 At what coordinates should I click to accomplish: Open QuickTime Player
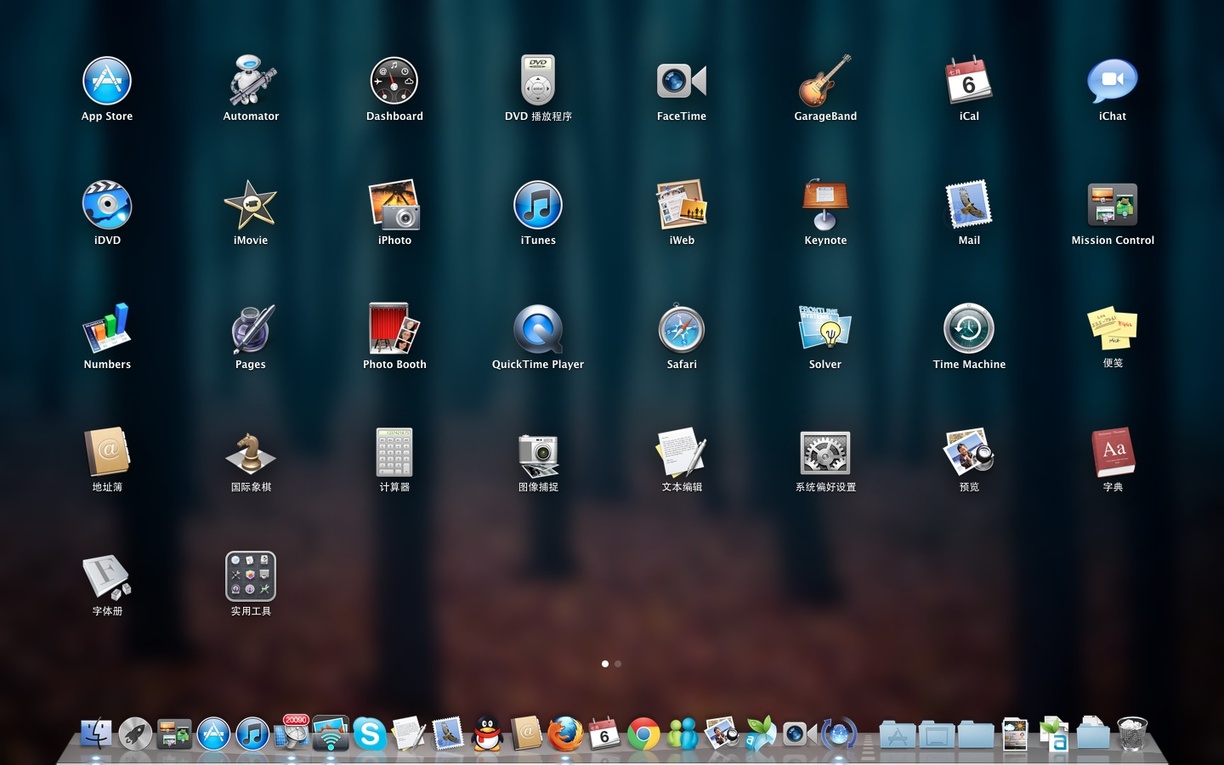538,329
